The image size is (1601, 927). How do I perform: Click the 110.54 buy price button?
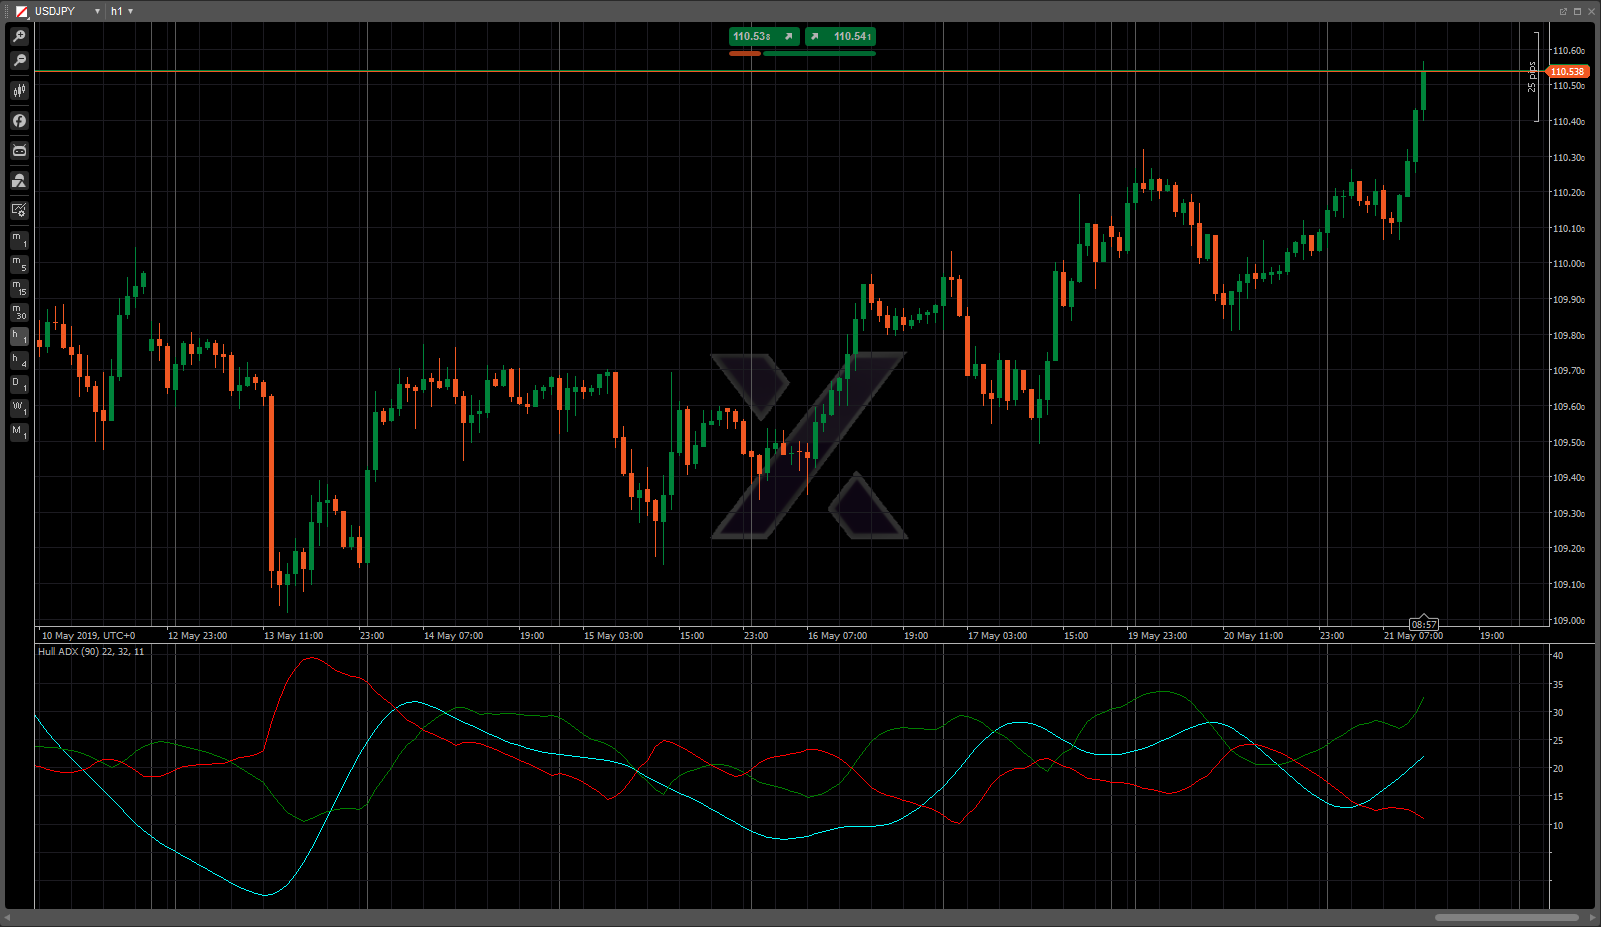pyautogui.click(x=840, y=37)
